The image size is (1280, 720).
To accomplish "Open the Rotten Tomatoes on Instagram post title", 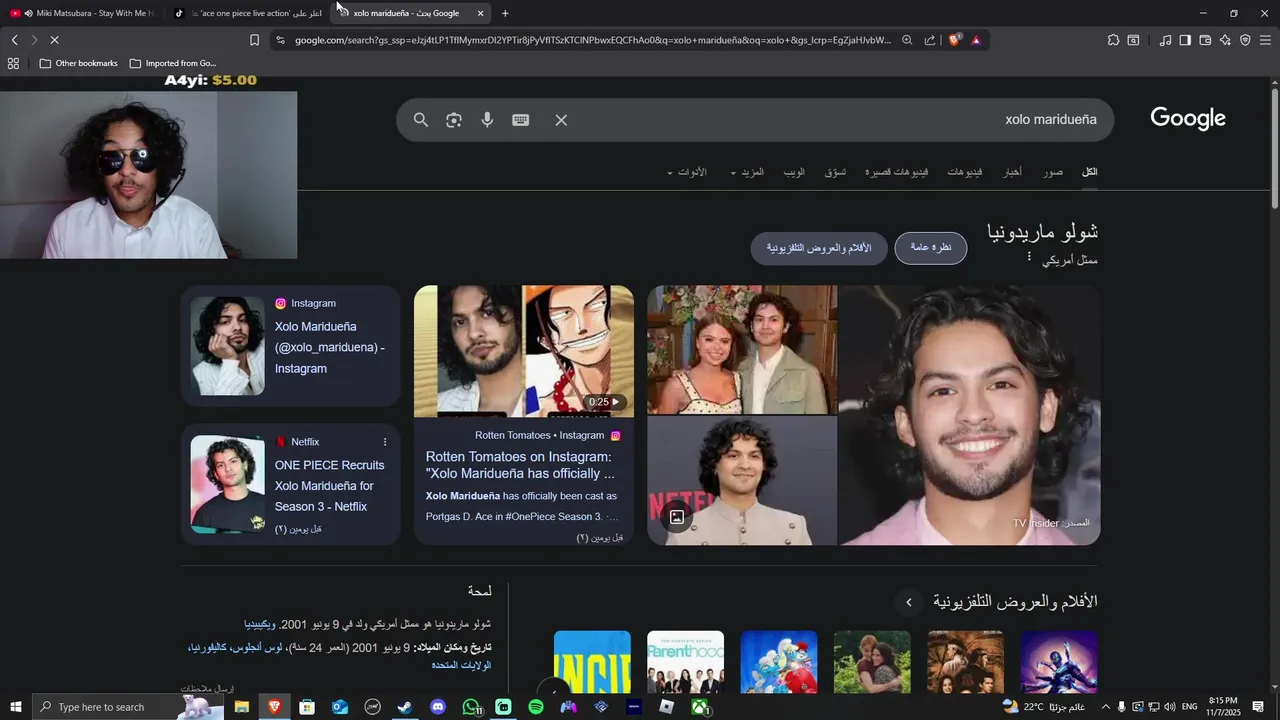I will tap(520, 465).
